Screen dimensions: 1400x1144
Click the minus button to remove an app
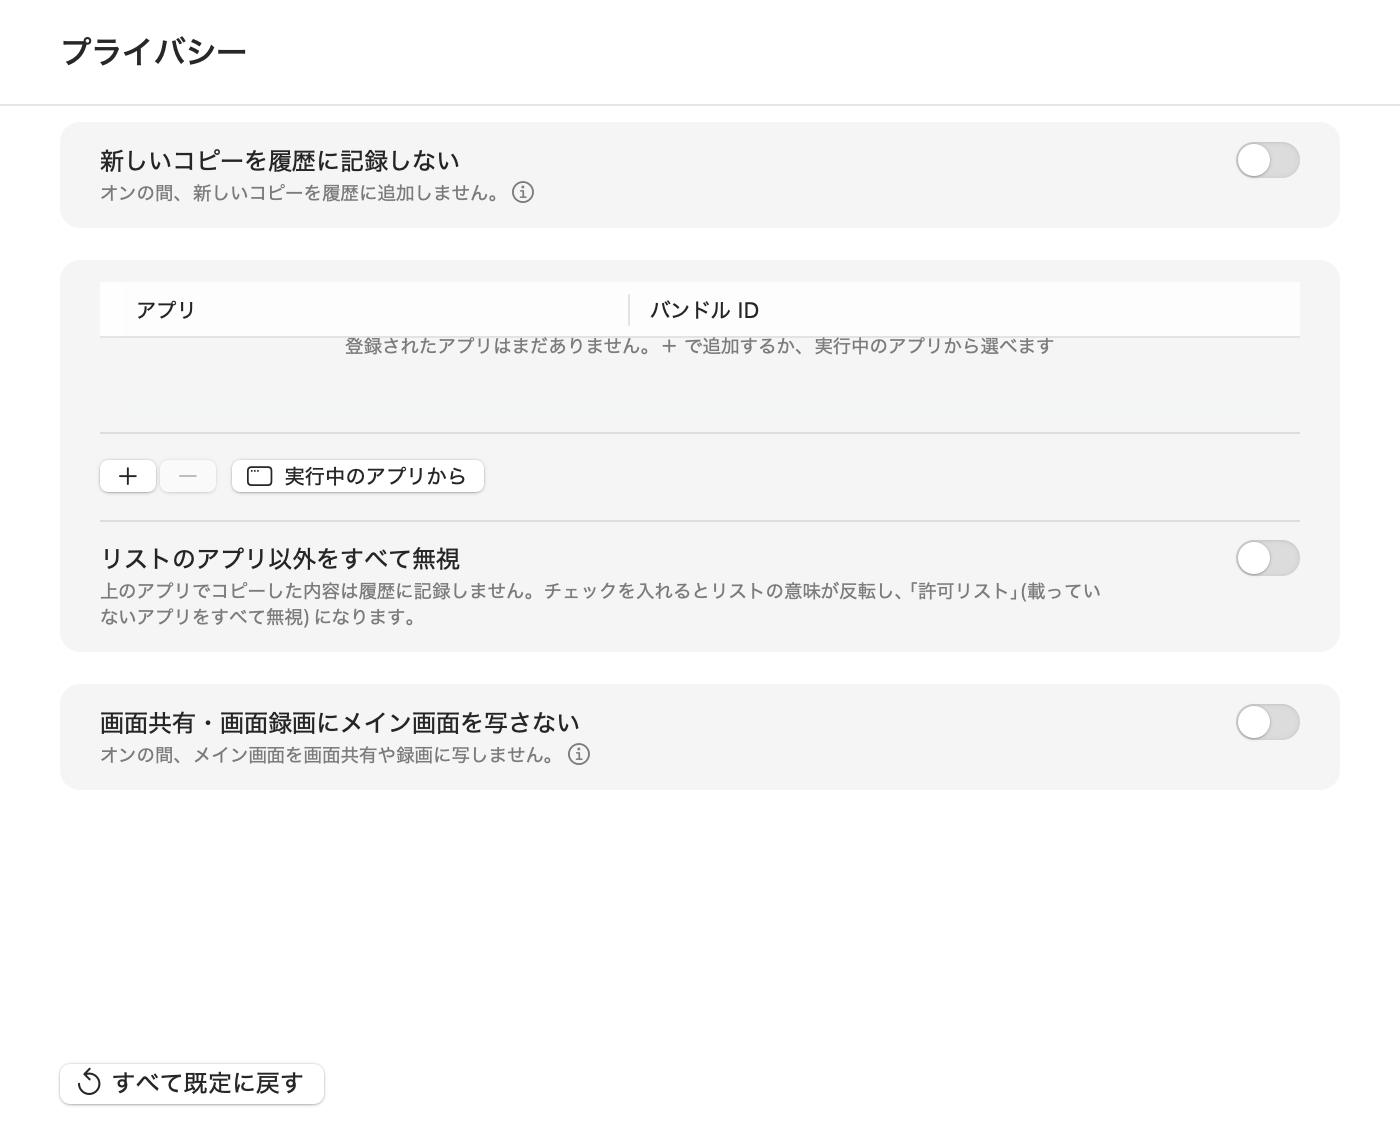pos(188,476)
